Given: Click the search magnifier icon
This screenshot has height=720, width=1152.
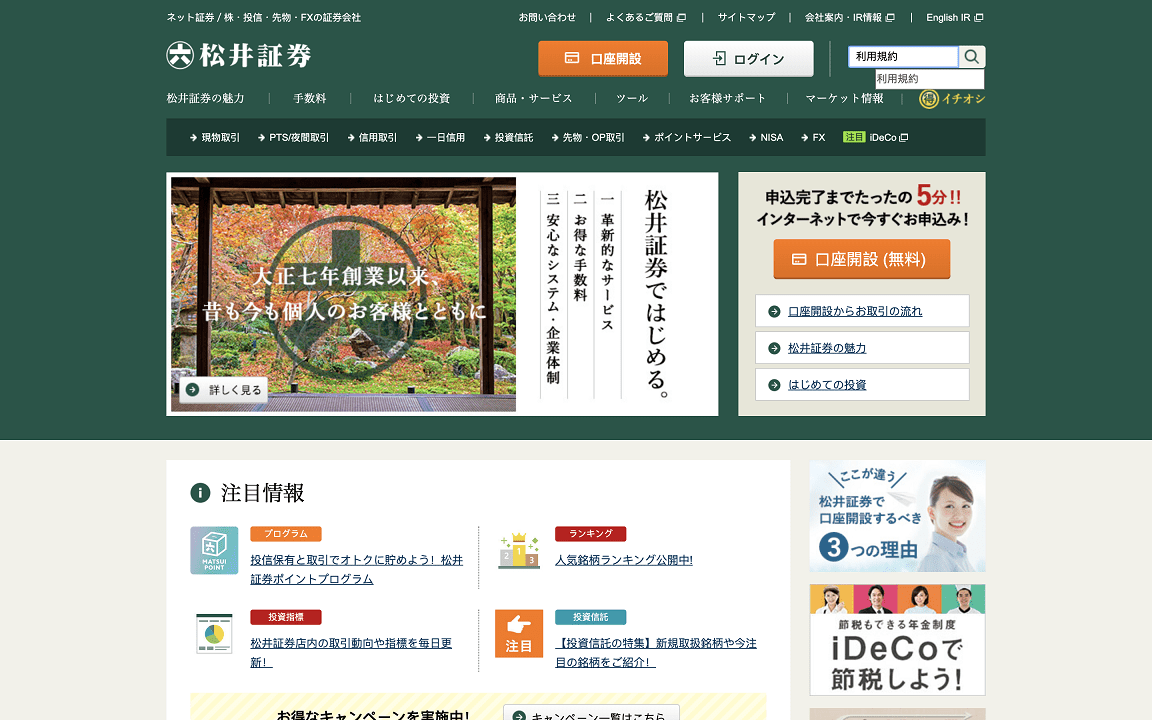Looking at the screenshot, I should [x=972, y=57].
